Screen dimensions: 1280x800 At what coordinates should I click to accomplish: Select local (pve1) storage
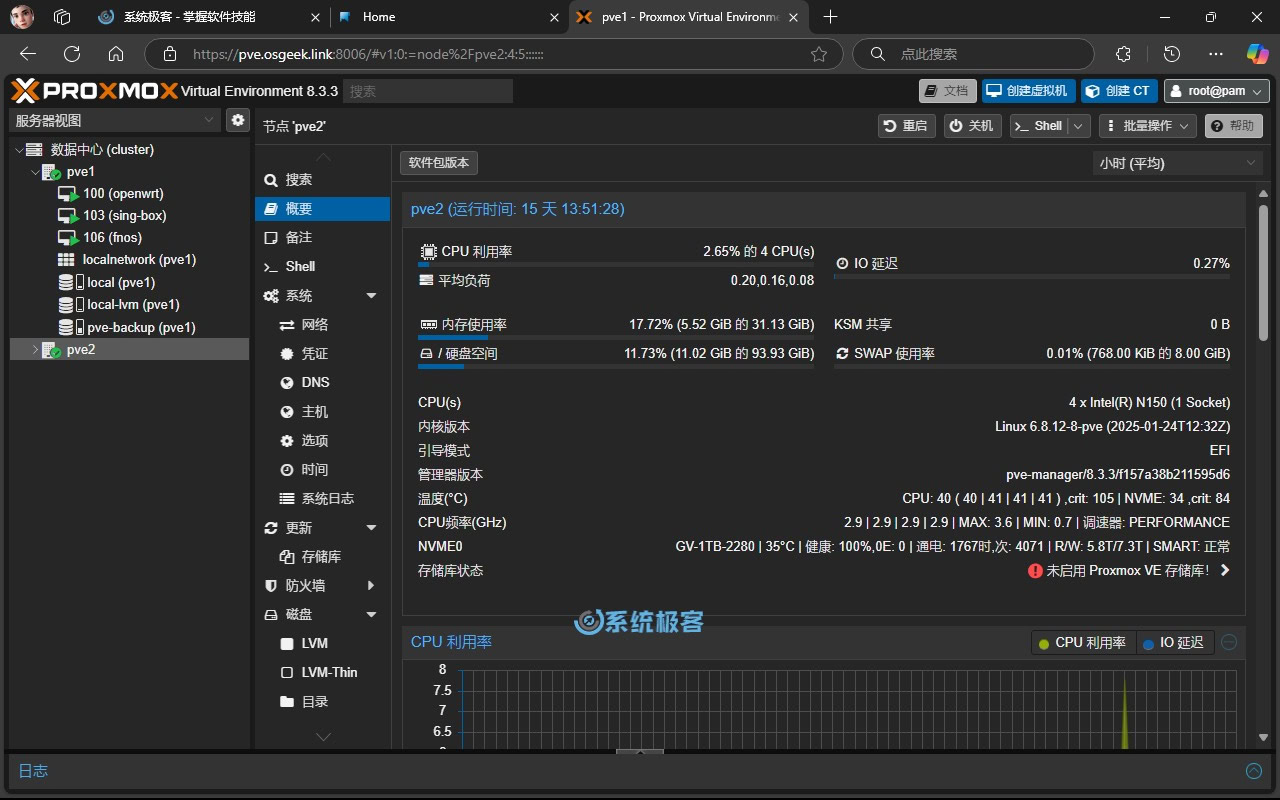point(121,282)
